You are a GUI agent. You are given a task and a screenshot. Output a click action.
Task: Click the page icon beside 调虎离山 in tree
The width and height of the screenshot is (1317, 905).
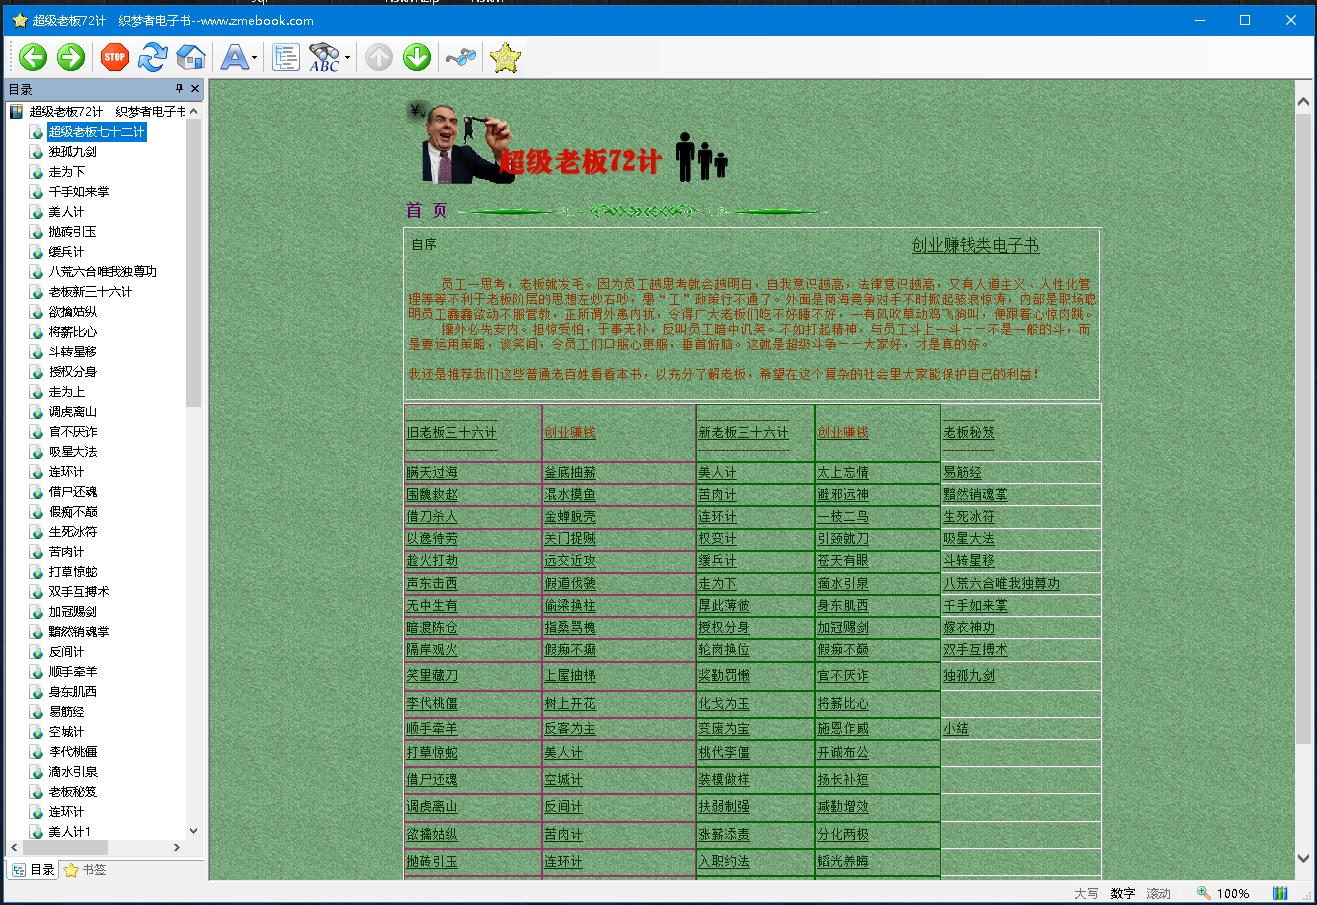click(36, 411)
